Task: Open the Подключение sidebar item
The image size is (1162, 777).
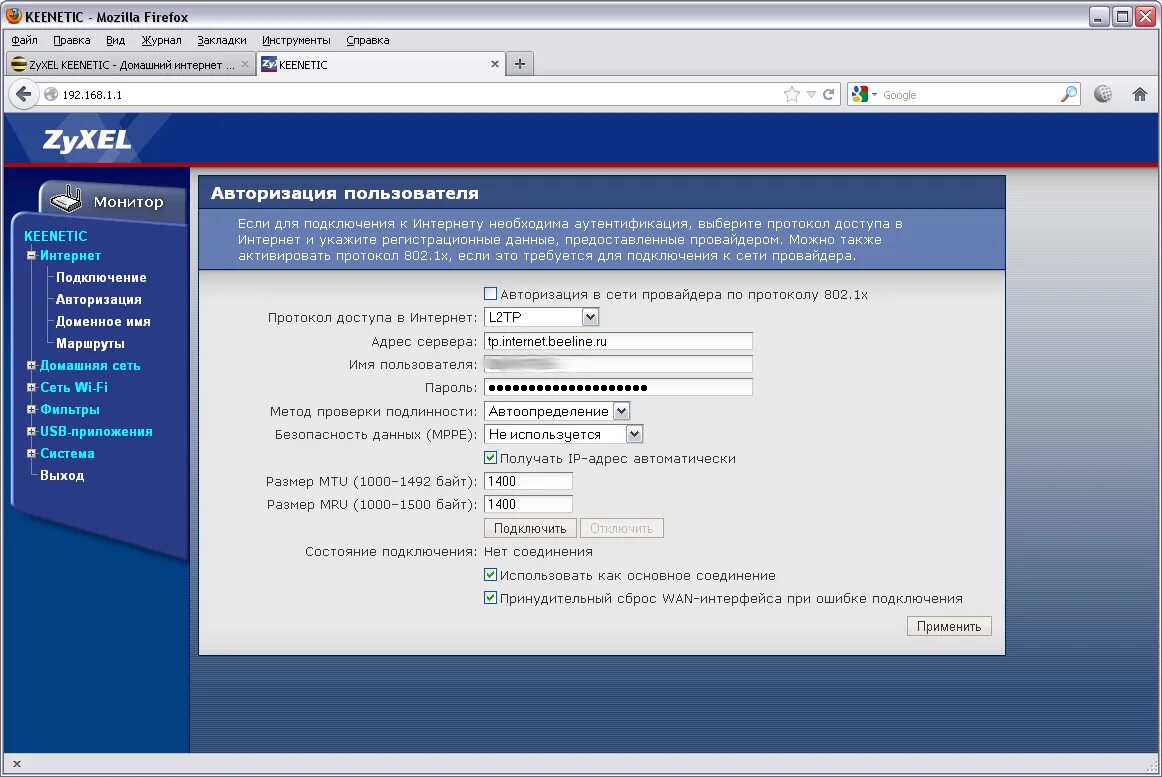Action: pos(101,277)
